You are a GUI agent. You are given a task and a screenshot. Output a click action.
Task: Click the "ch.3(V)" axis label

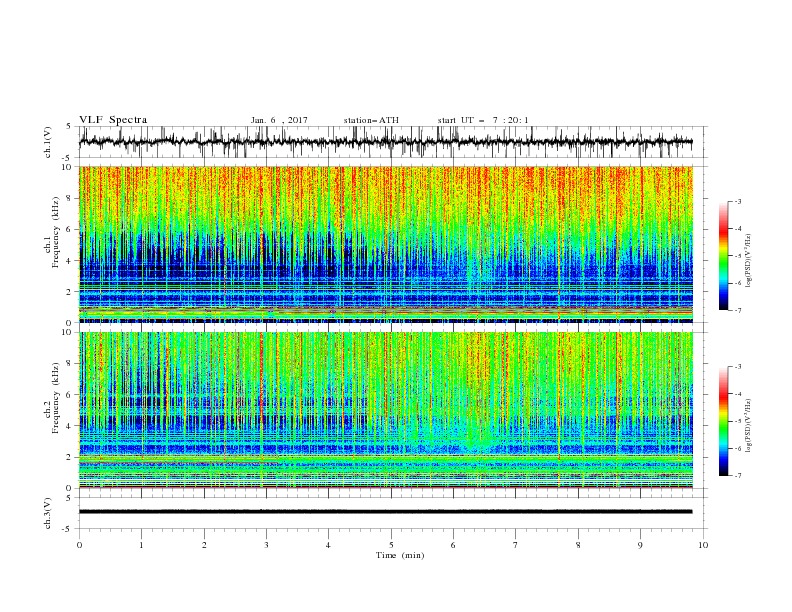[48, 513]
